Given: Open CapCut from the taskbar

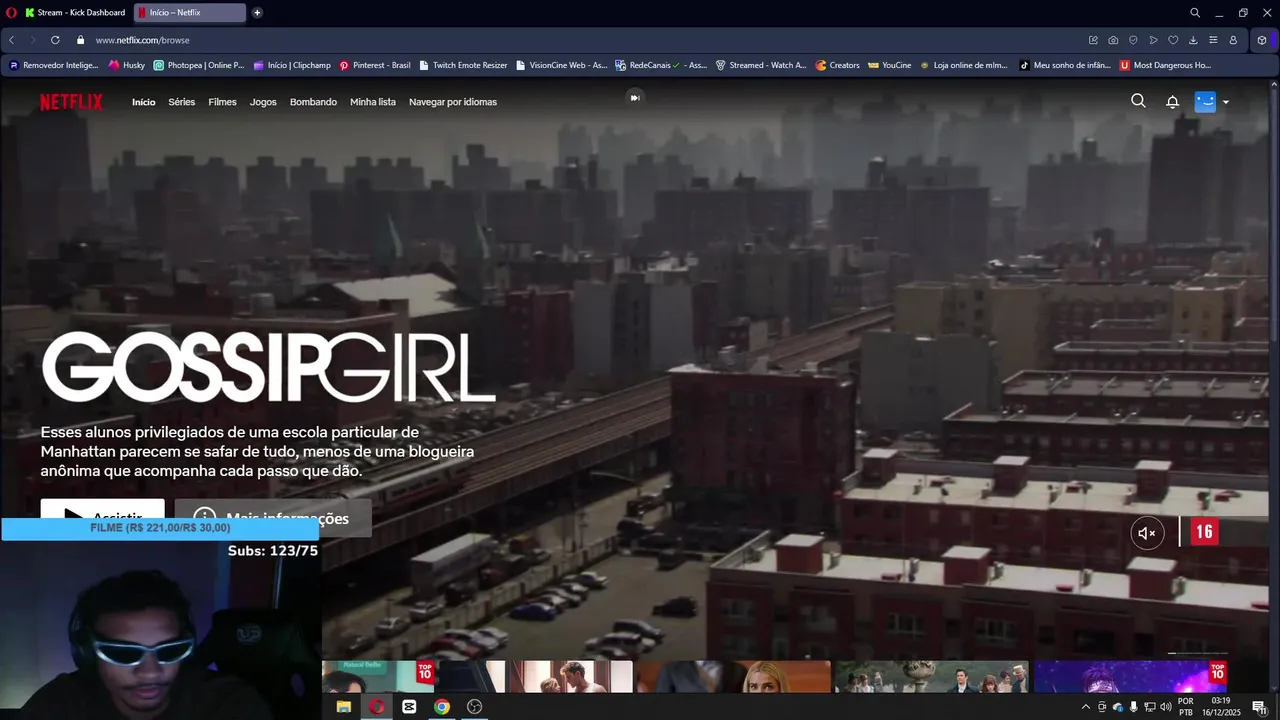Looking at the screenshot, I should 409,706.
